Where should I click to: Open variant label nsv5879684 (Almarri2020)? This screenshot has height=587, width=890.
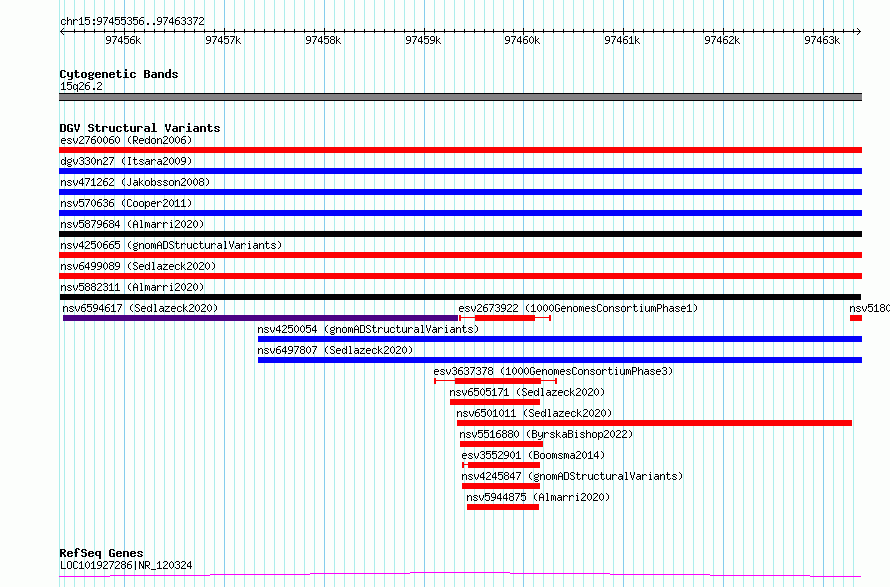132,224
